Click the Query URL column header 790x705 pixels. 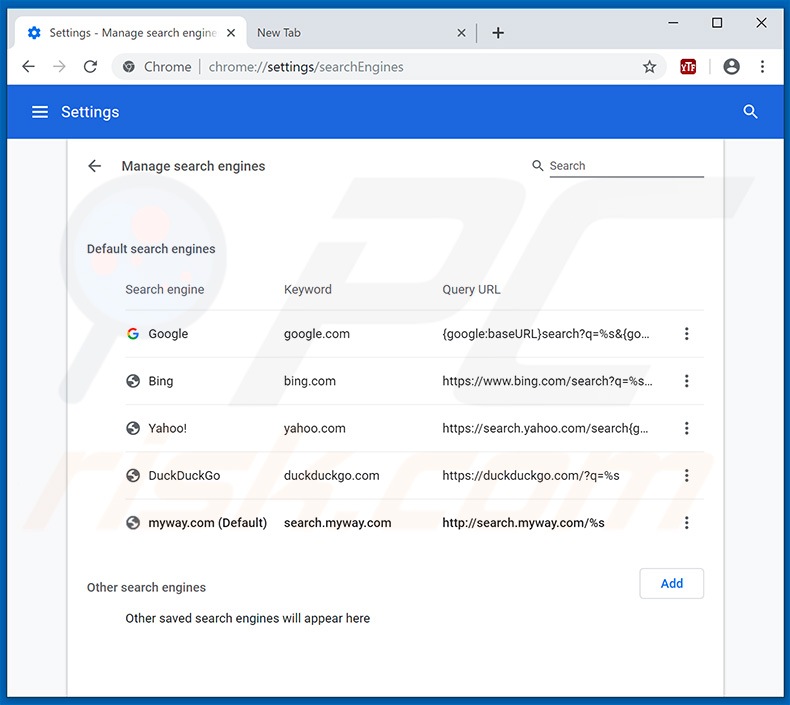(471, 289)
